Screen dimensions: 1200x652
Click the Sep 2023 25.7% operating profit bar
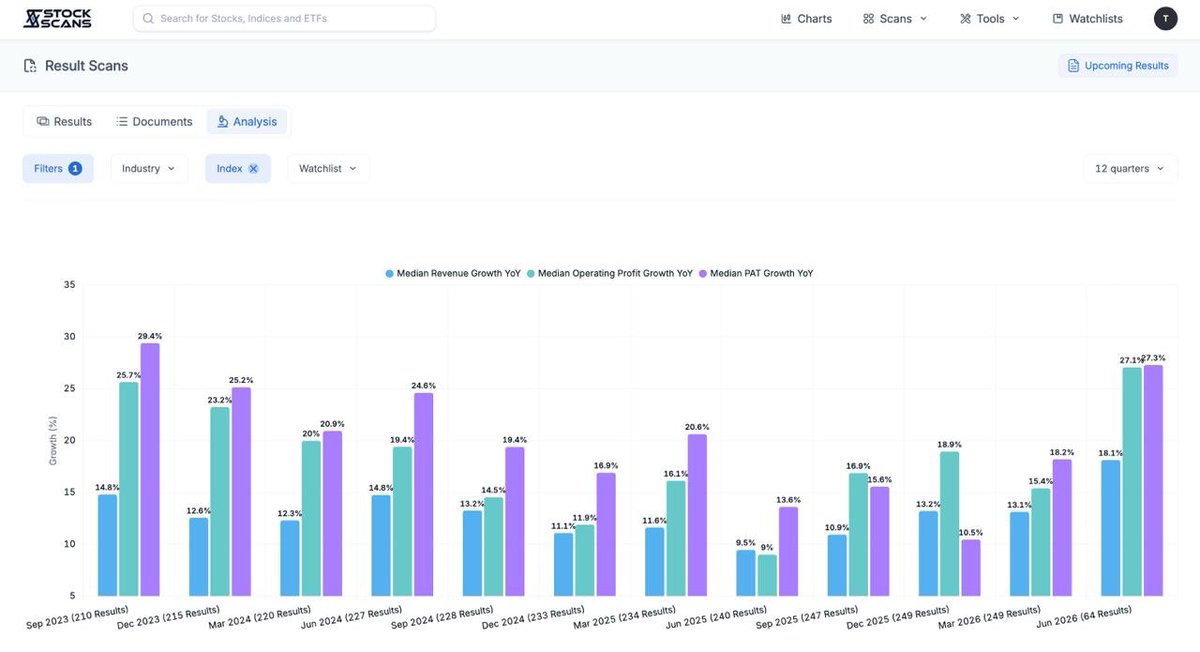(x=129, y=489)
